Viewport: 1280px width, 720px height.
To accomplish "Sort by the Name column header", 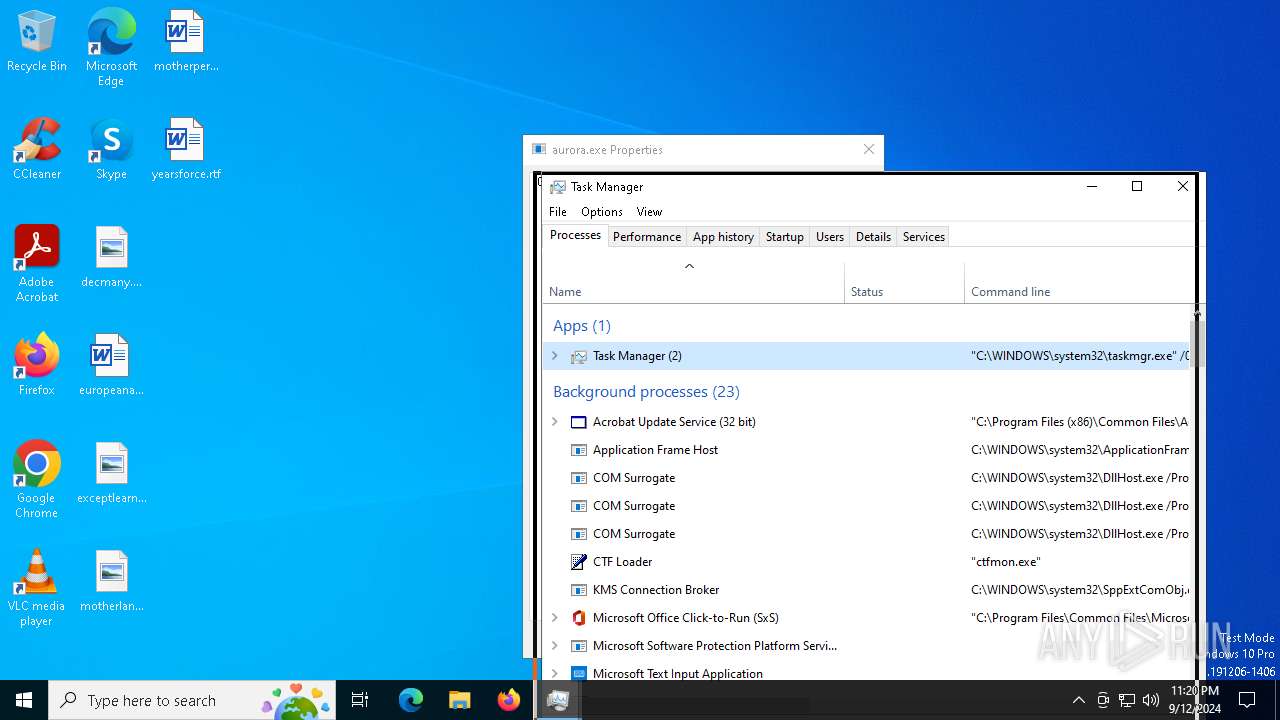I will click(x=694, y=282).
